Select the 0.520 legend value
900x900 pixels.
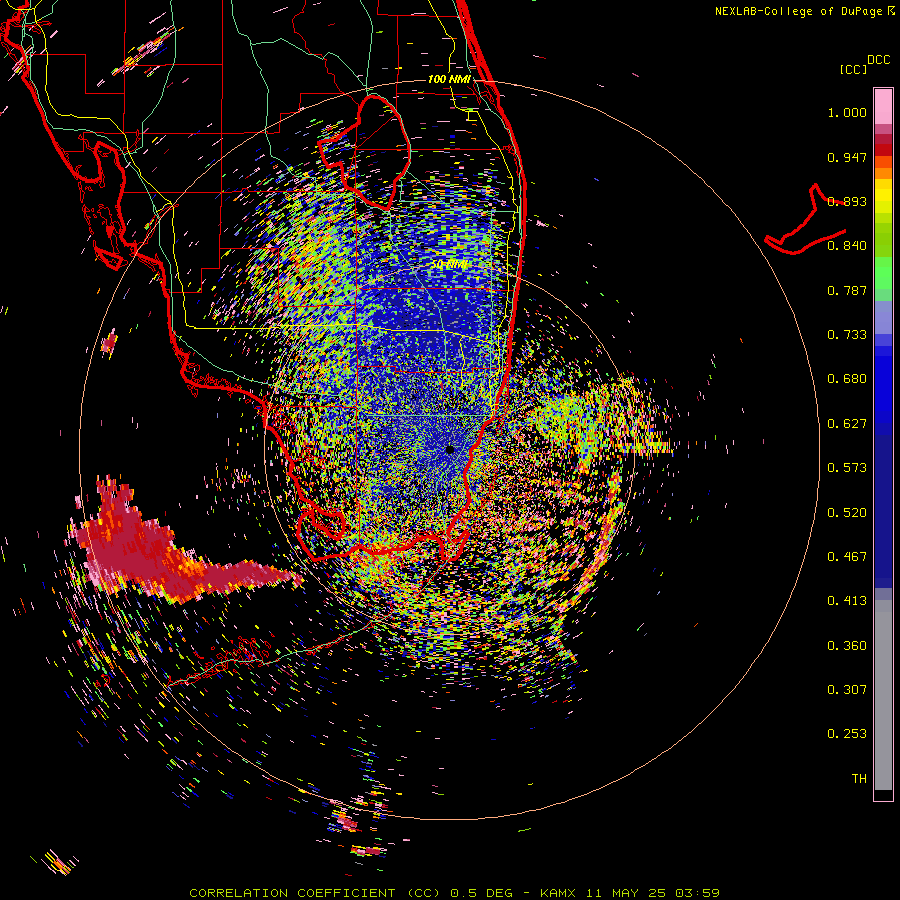pos(847,513)
